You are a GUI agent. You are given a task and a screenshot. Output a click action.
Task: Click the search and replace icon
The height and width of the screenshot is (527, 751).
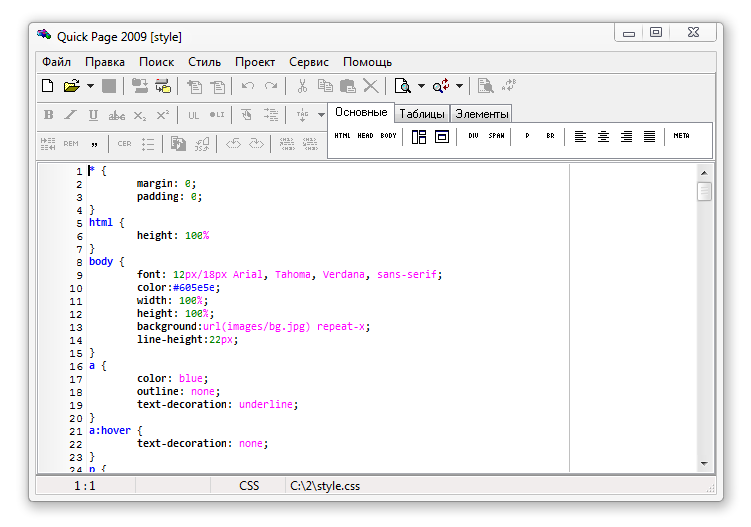tap(441, 86)
